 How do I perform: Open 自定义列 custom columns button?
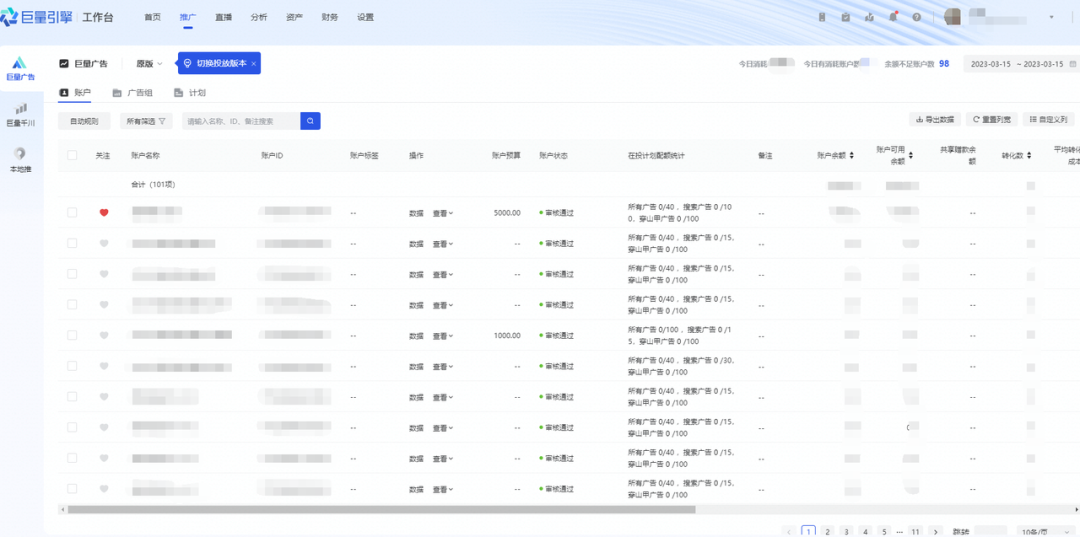pyautogui.click(x=1048, y=119)
